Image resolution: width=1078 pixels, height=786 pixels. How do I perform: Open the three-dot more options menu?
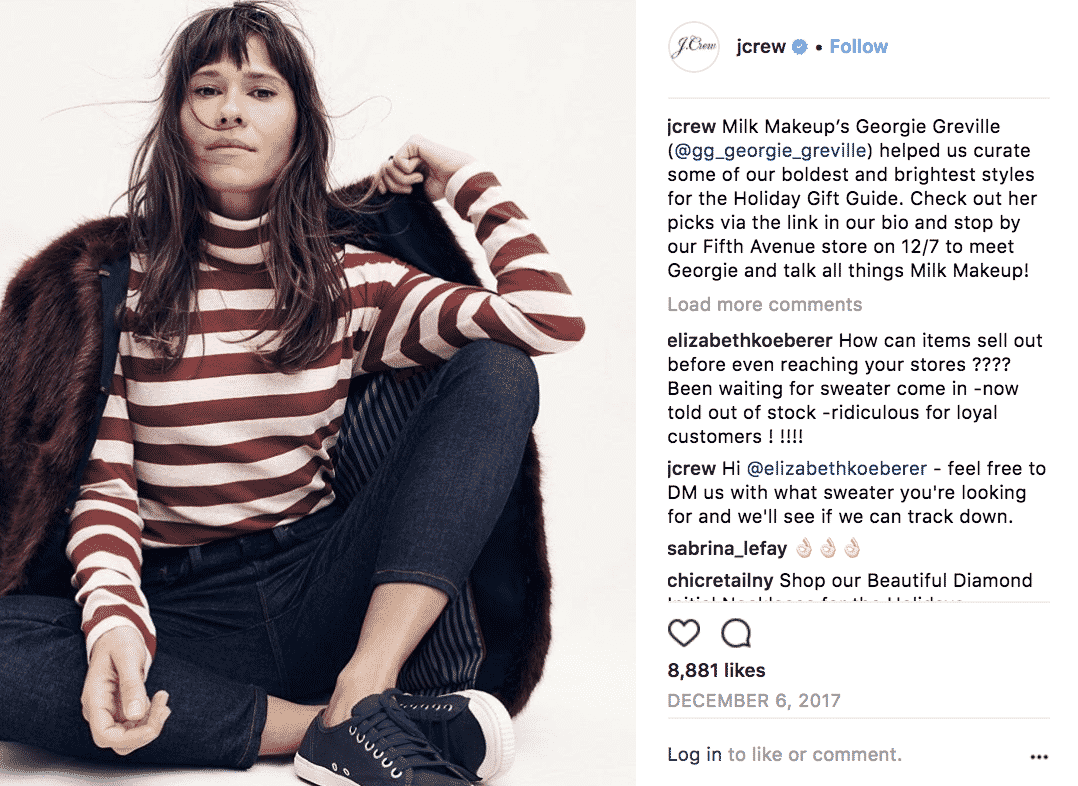[1039, 756]
